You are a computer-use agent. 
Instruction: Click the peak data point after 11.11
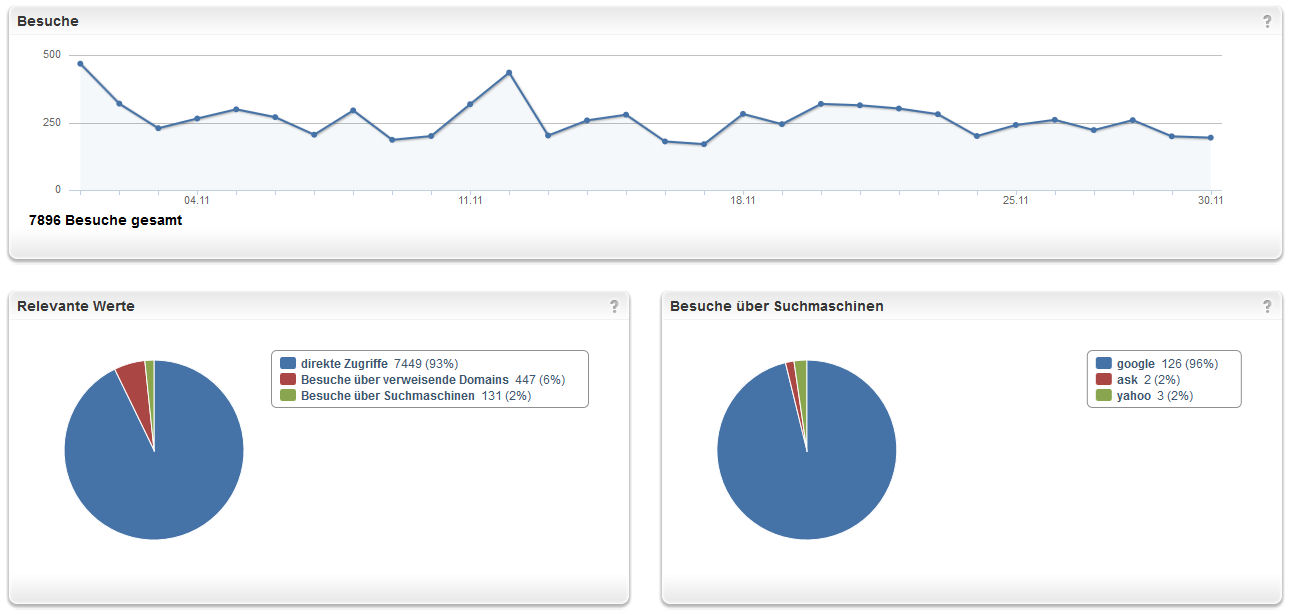click(509, 72)
